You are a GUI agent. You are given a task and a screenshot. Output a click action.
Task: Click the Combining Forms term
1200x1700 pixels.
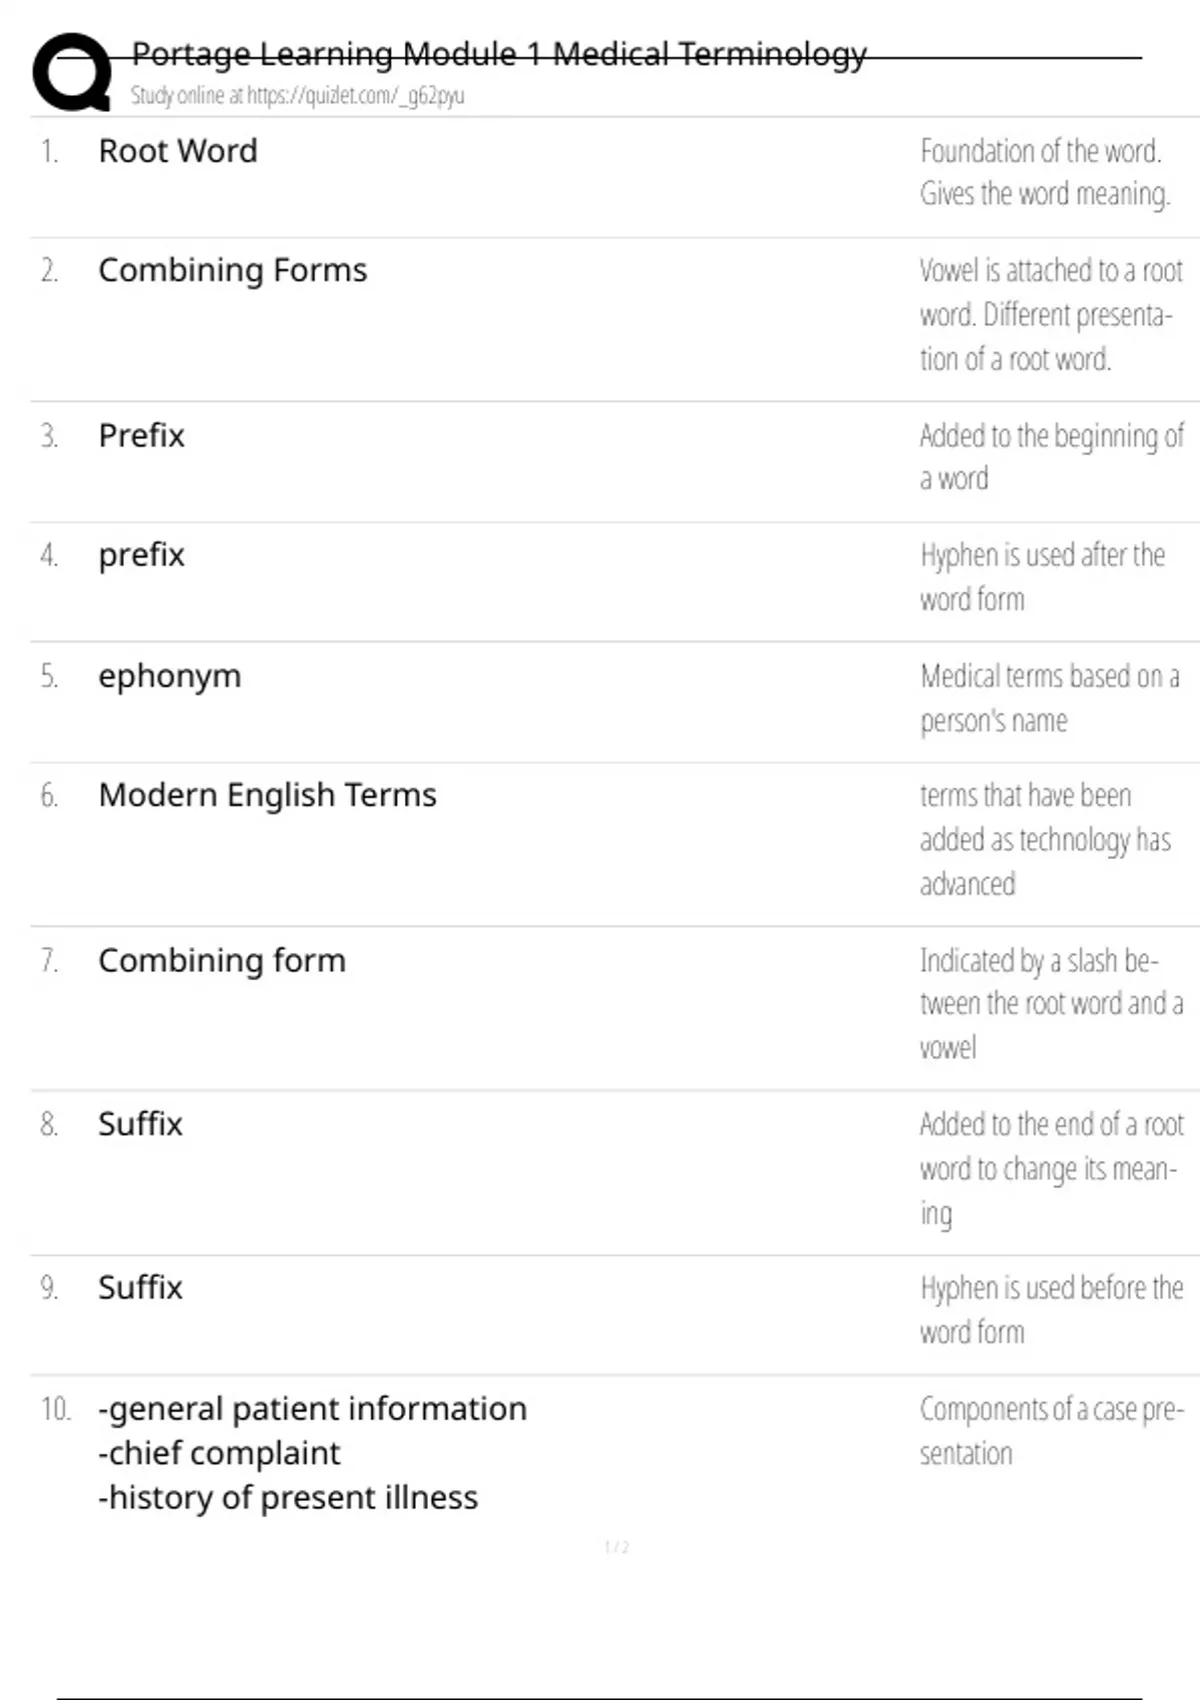point(232,270)
